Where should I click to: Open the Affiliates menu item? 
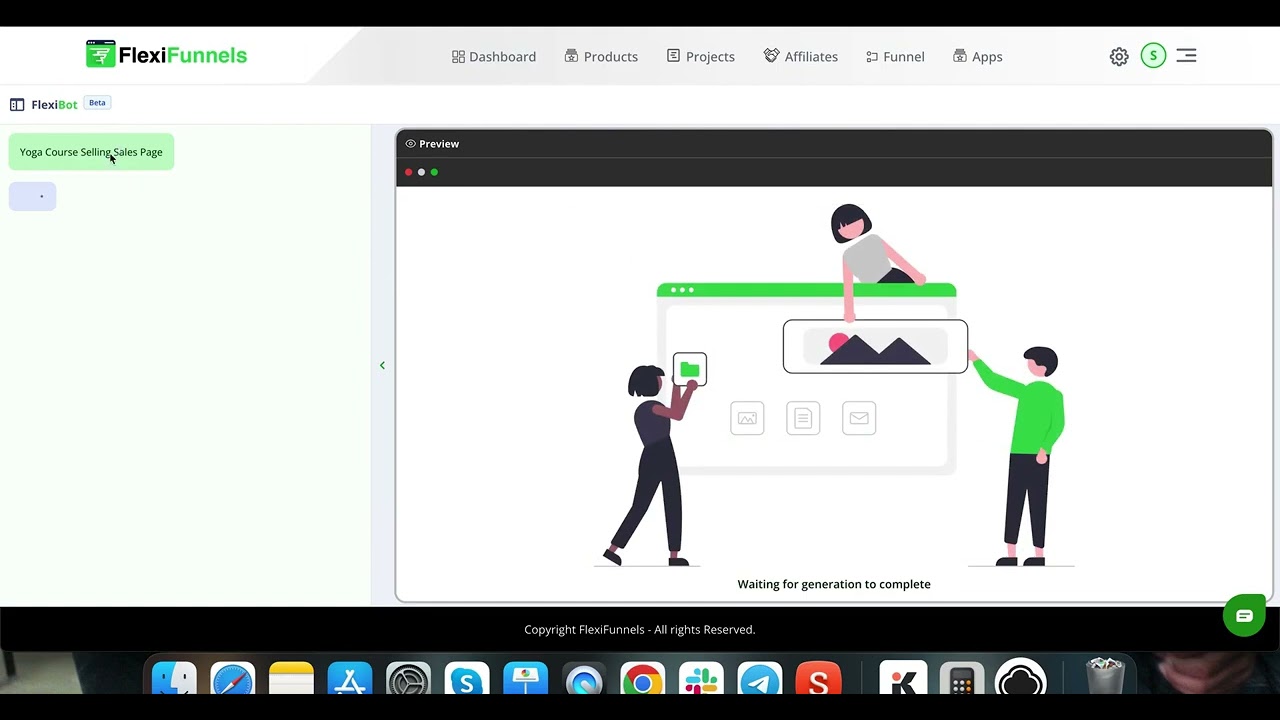[x=801, y=57]
